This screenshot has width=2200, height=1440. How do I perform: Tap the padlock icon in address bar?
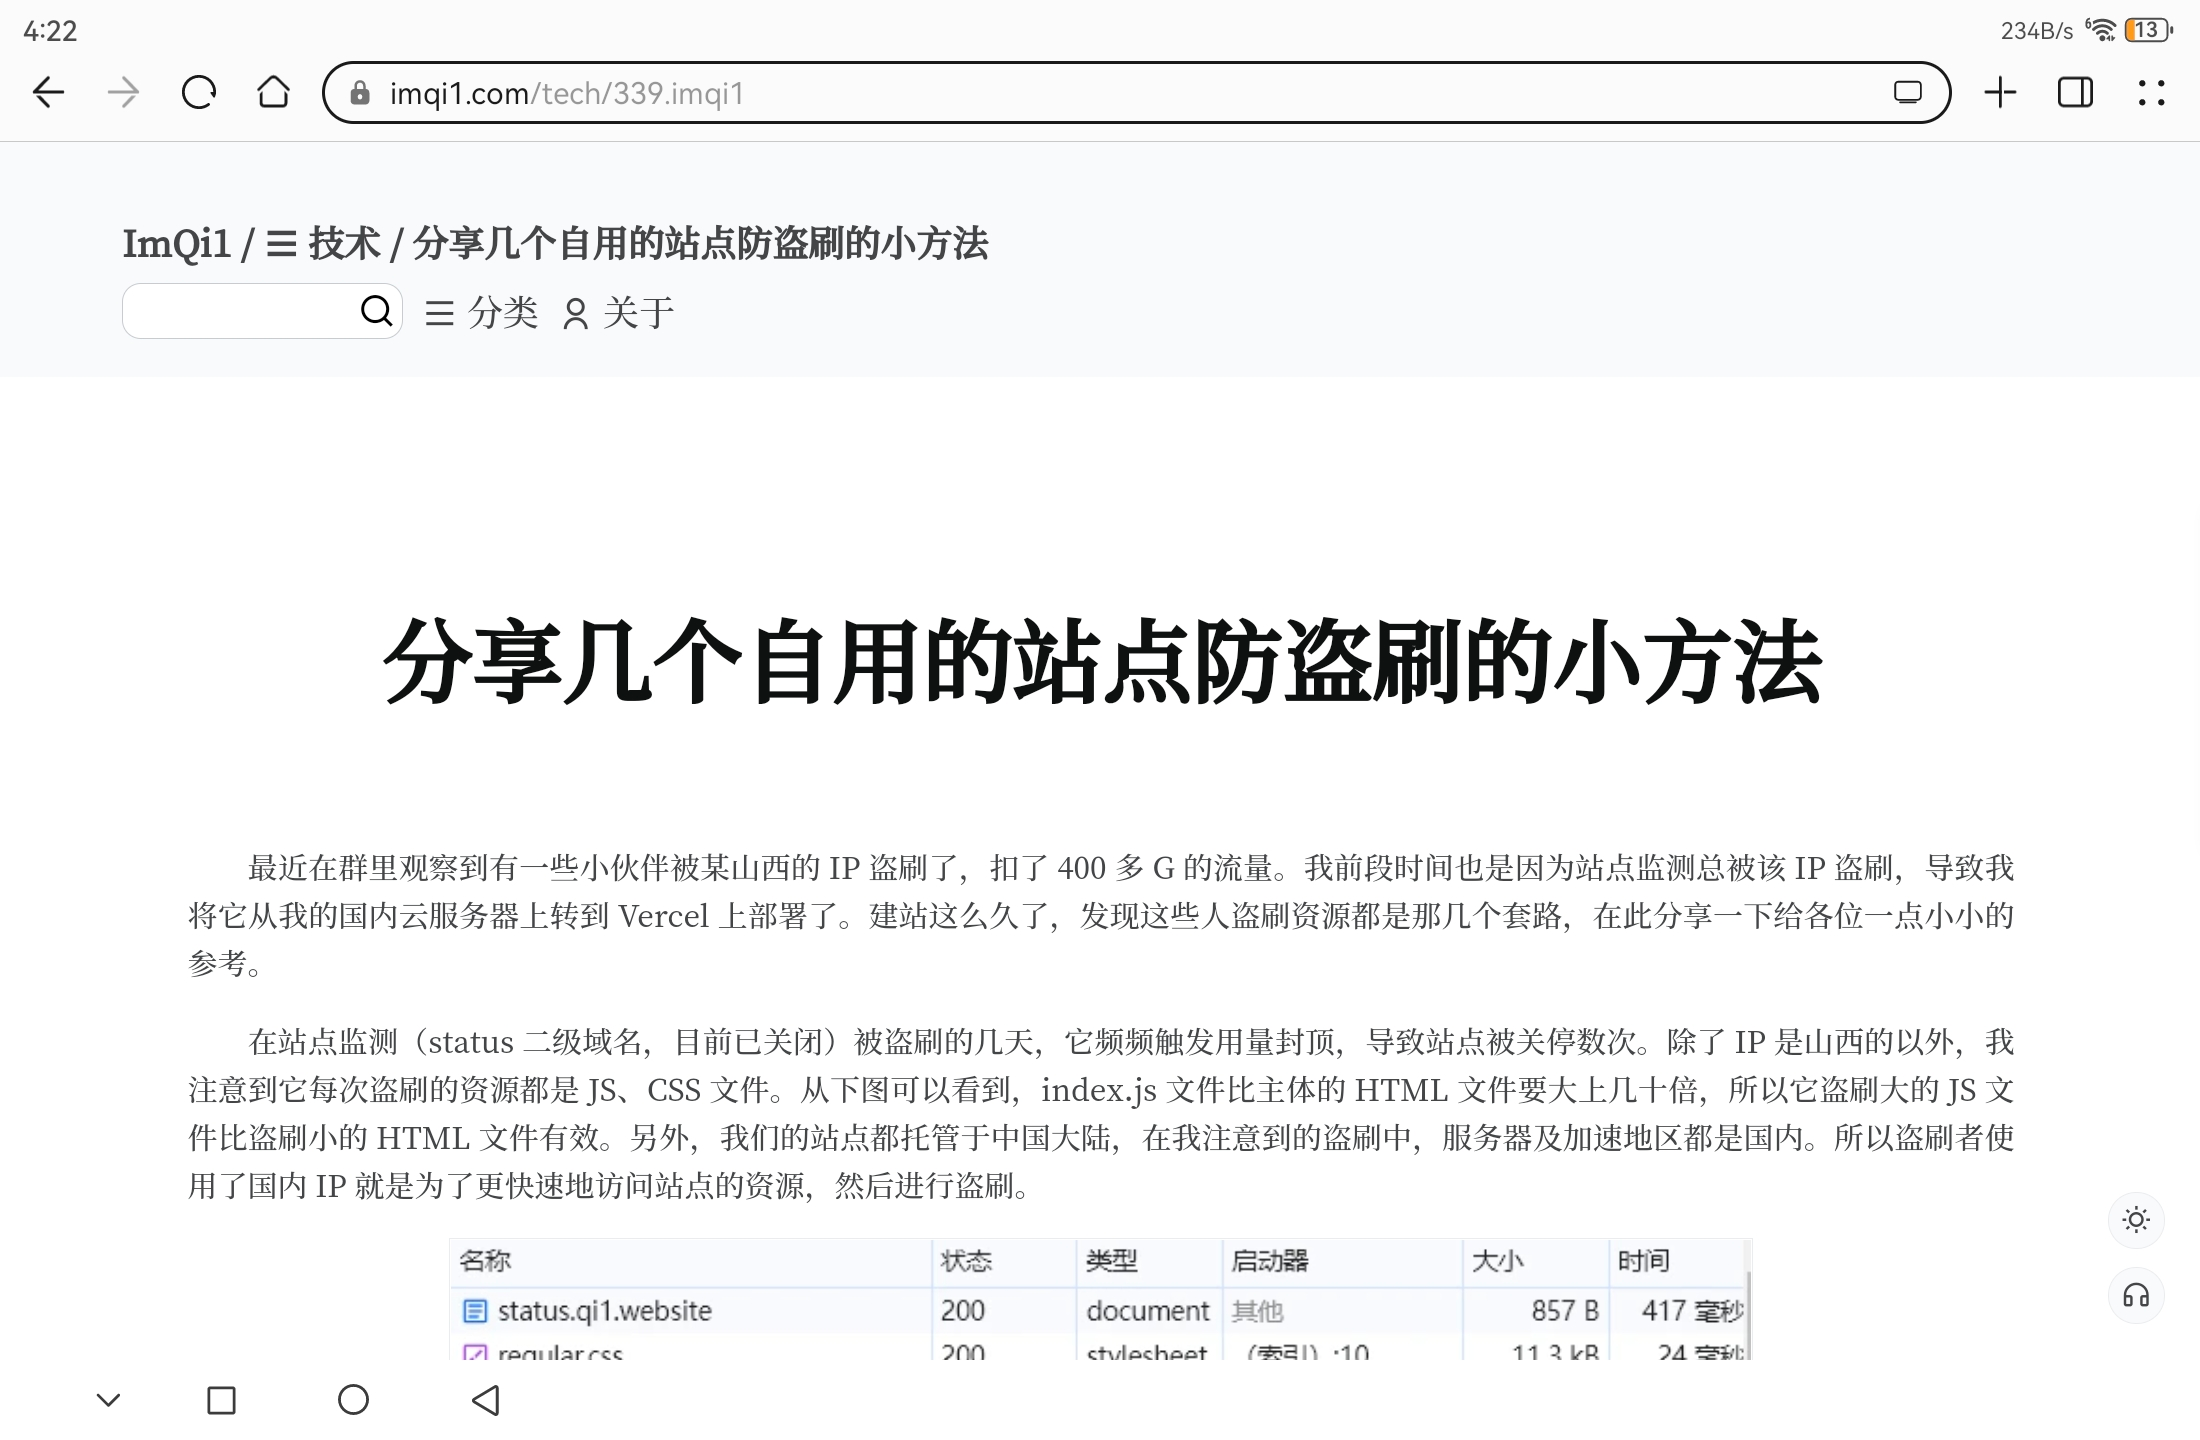coord(360,93)
